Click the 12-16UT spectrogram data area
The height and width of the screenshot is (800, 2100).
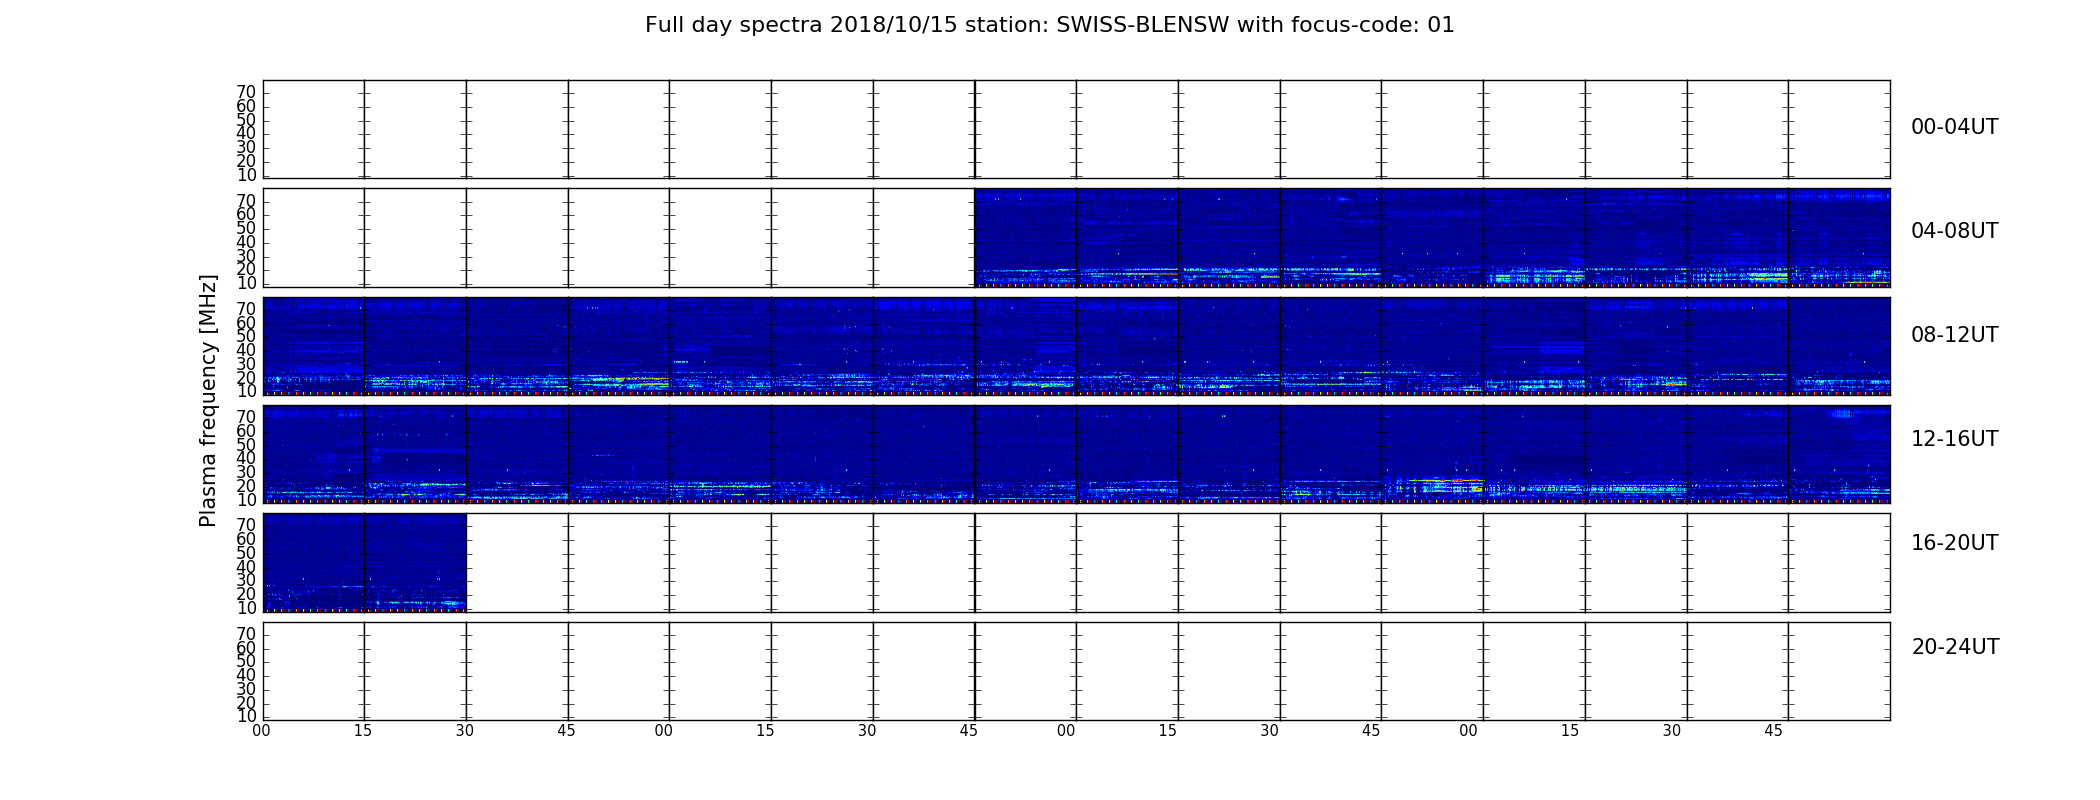(x=1076, y=454)
